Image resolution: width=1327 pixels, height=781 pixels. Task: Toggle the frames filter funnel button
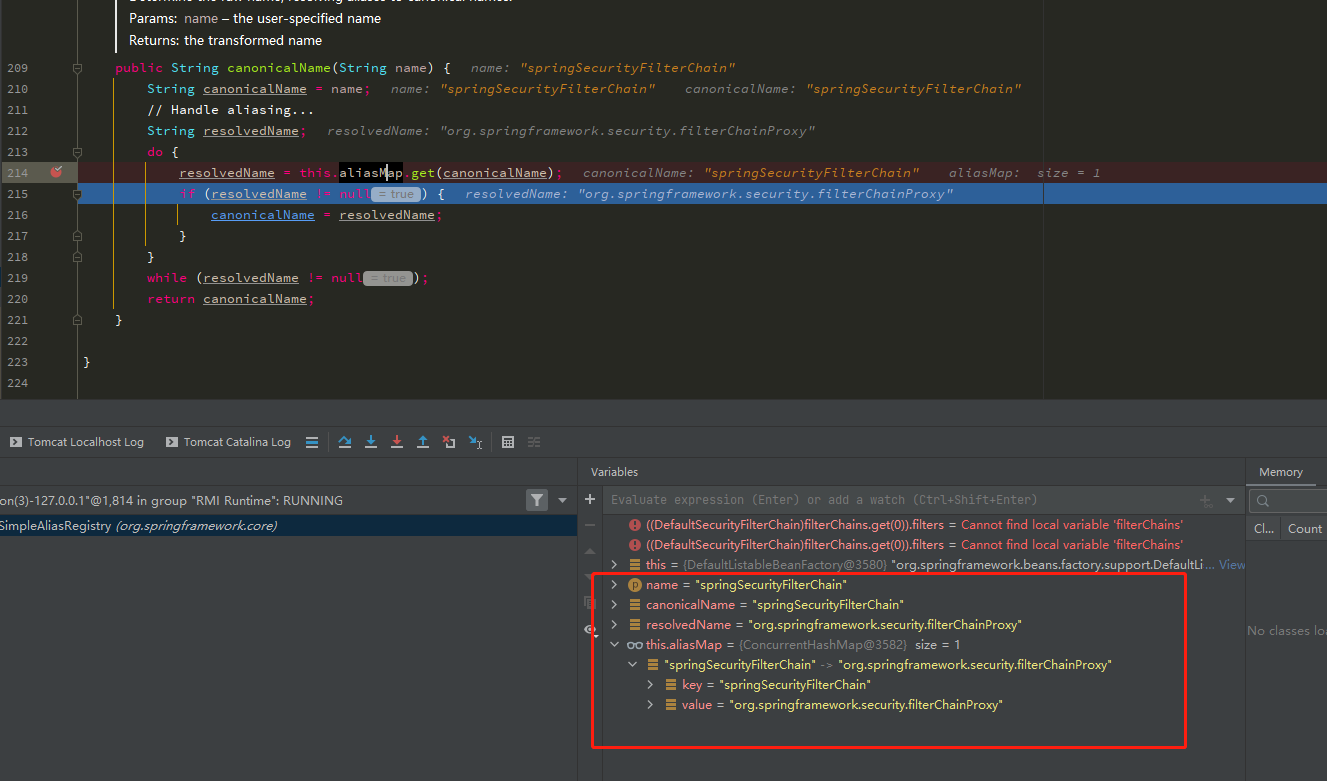coord(537,500)
